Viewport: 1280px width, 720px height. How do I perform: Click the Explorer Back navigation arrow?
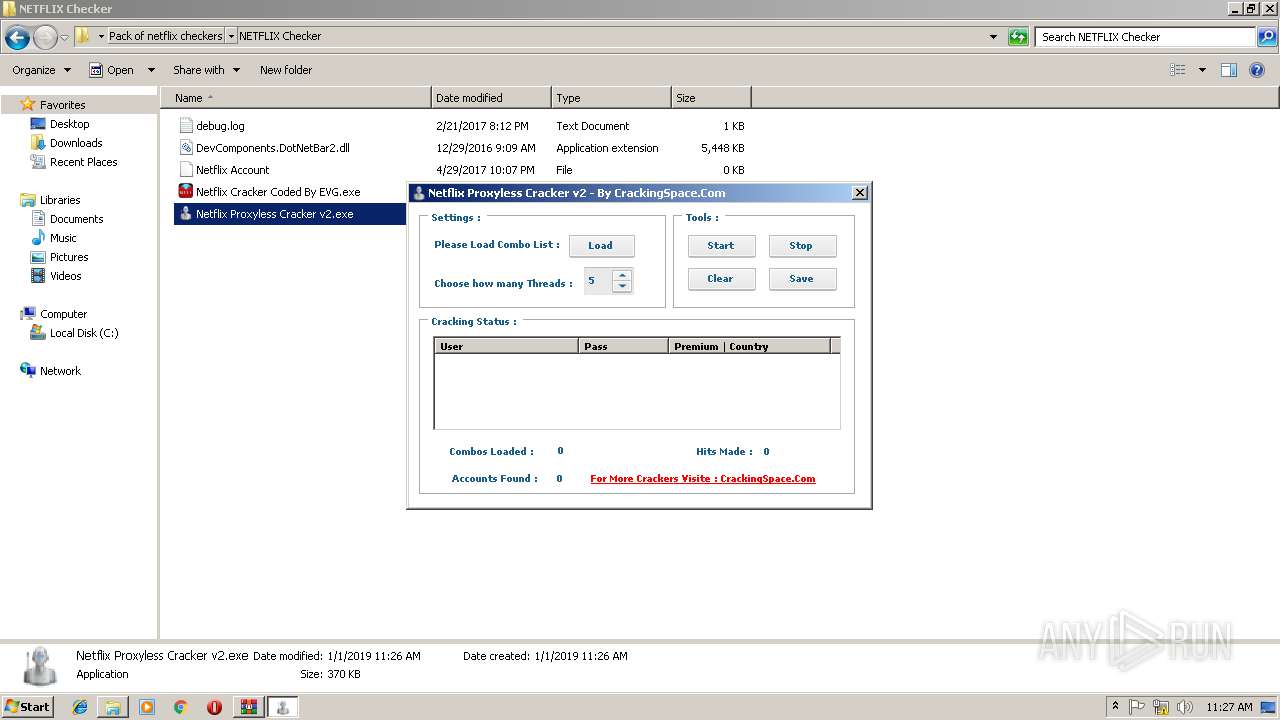point(17,38)
